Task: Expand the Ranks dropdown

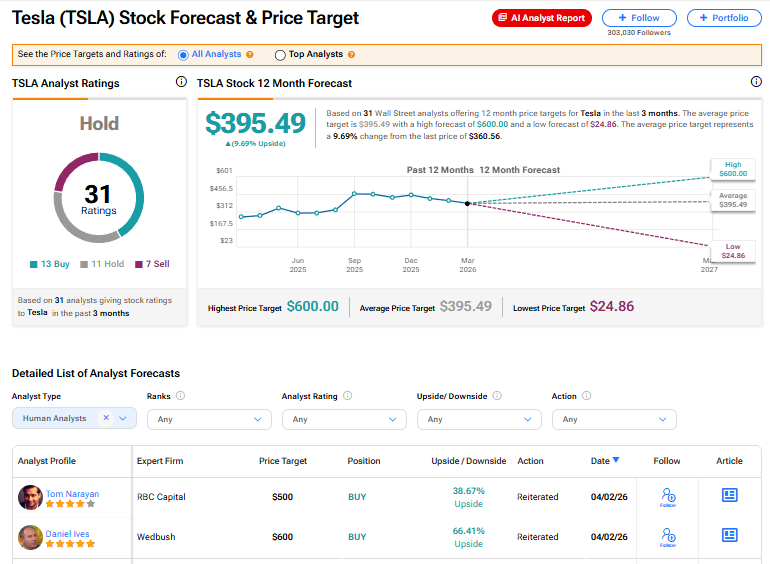Action: click(x=208, y=419)
